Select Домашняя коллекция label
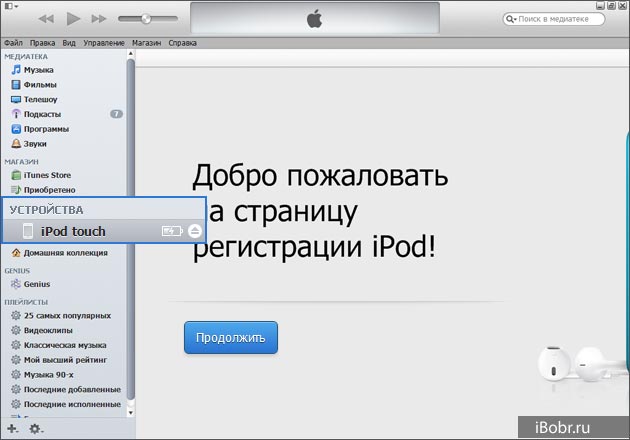The width and height of the screenshot is (630, 440). 65,253
